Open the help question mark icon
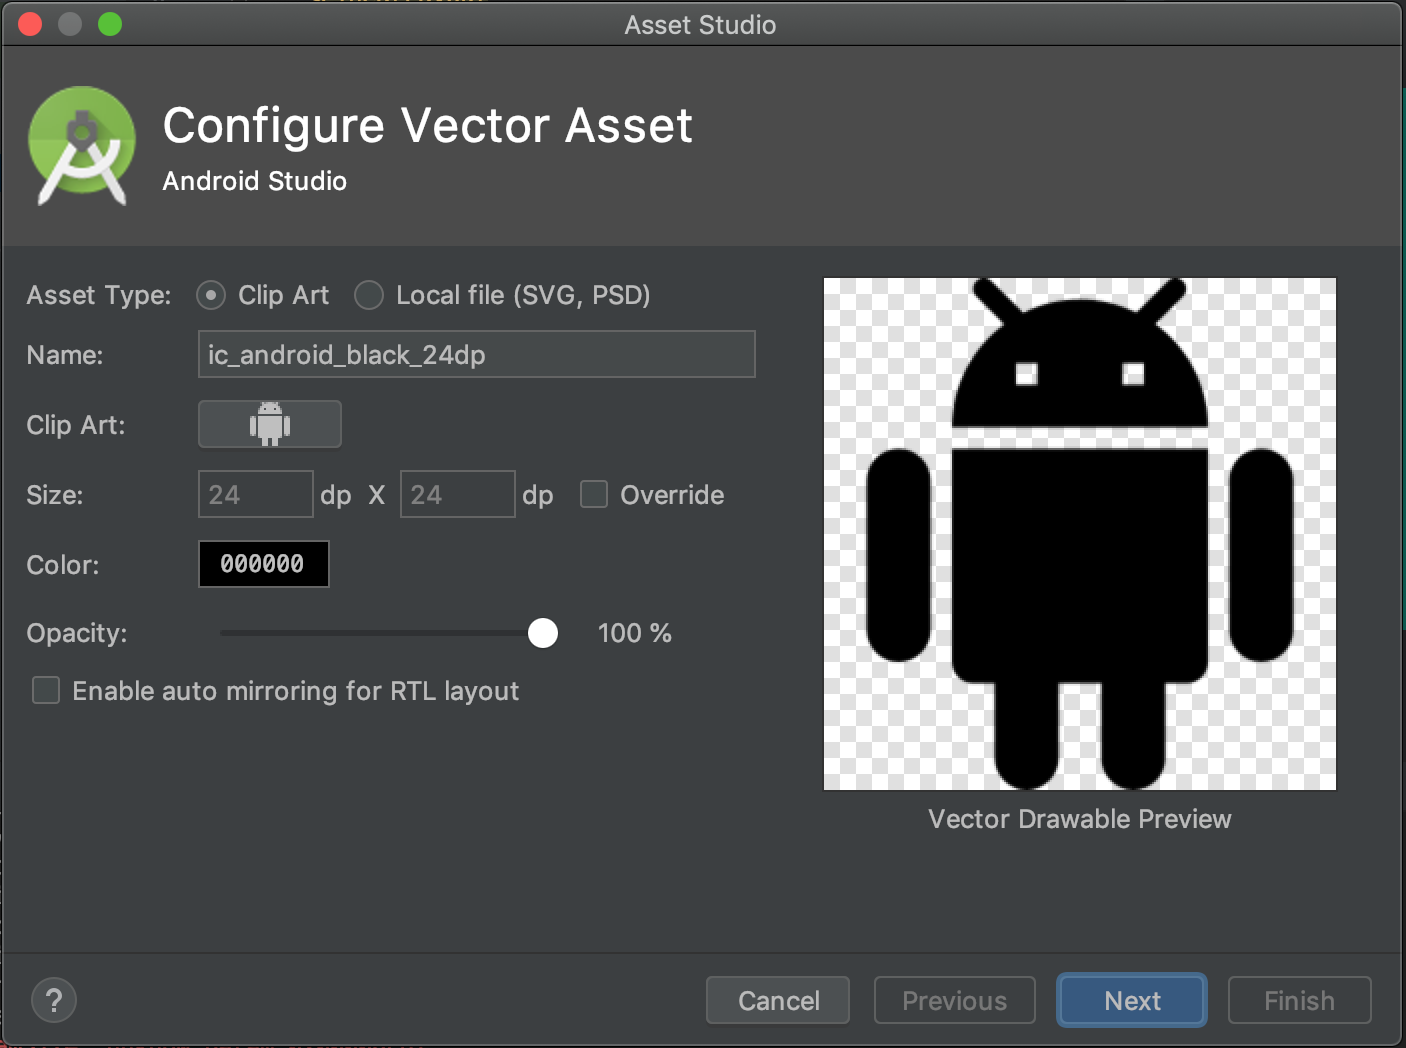 pyautogui.click(x=54, y=1000)
